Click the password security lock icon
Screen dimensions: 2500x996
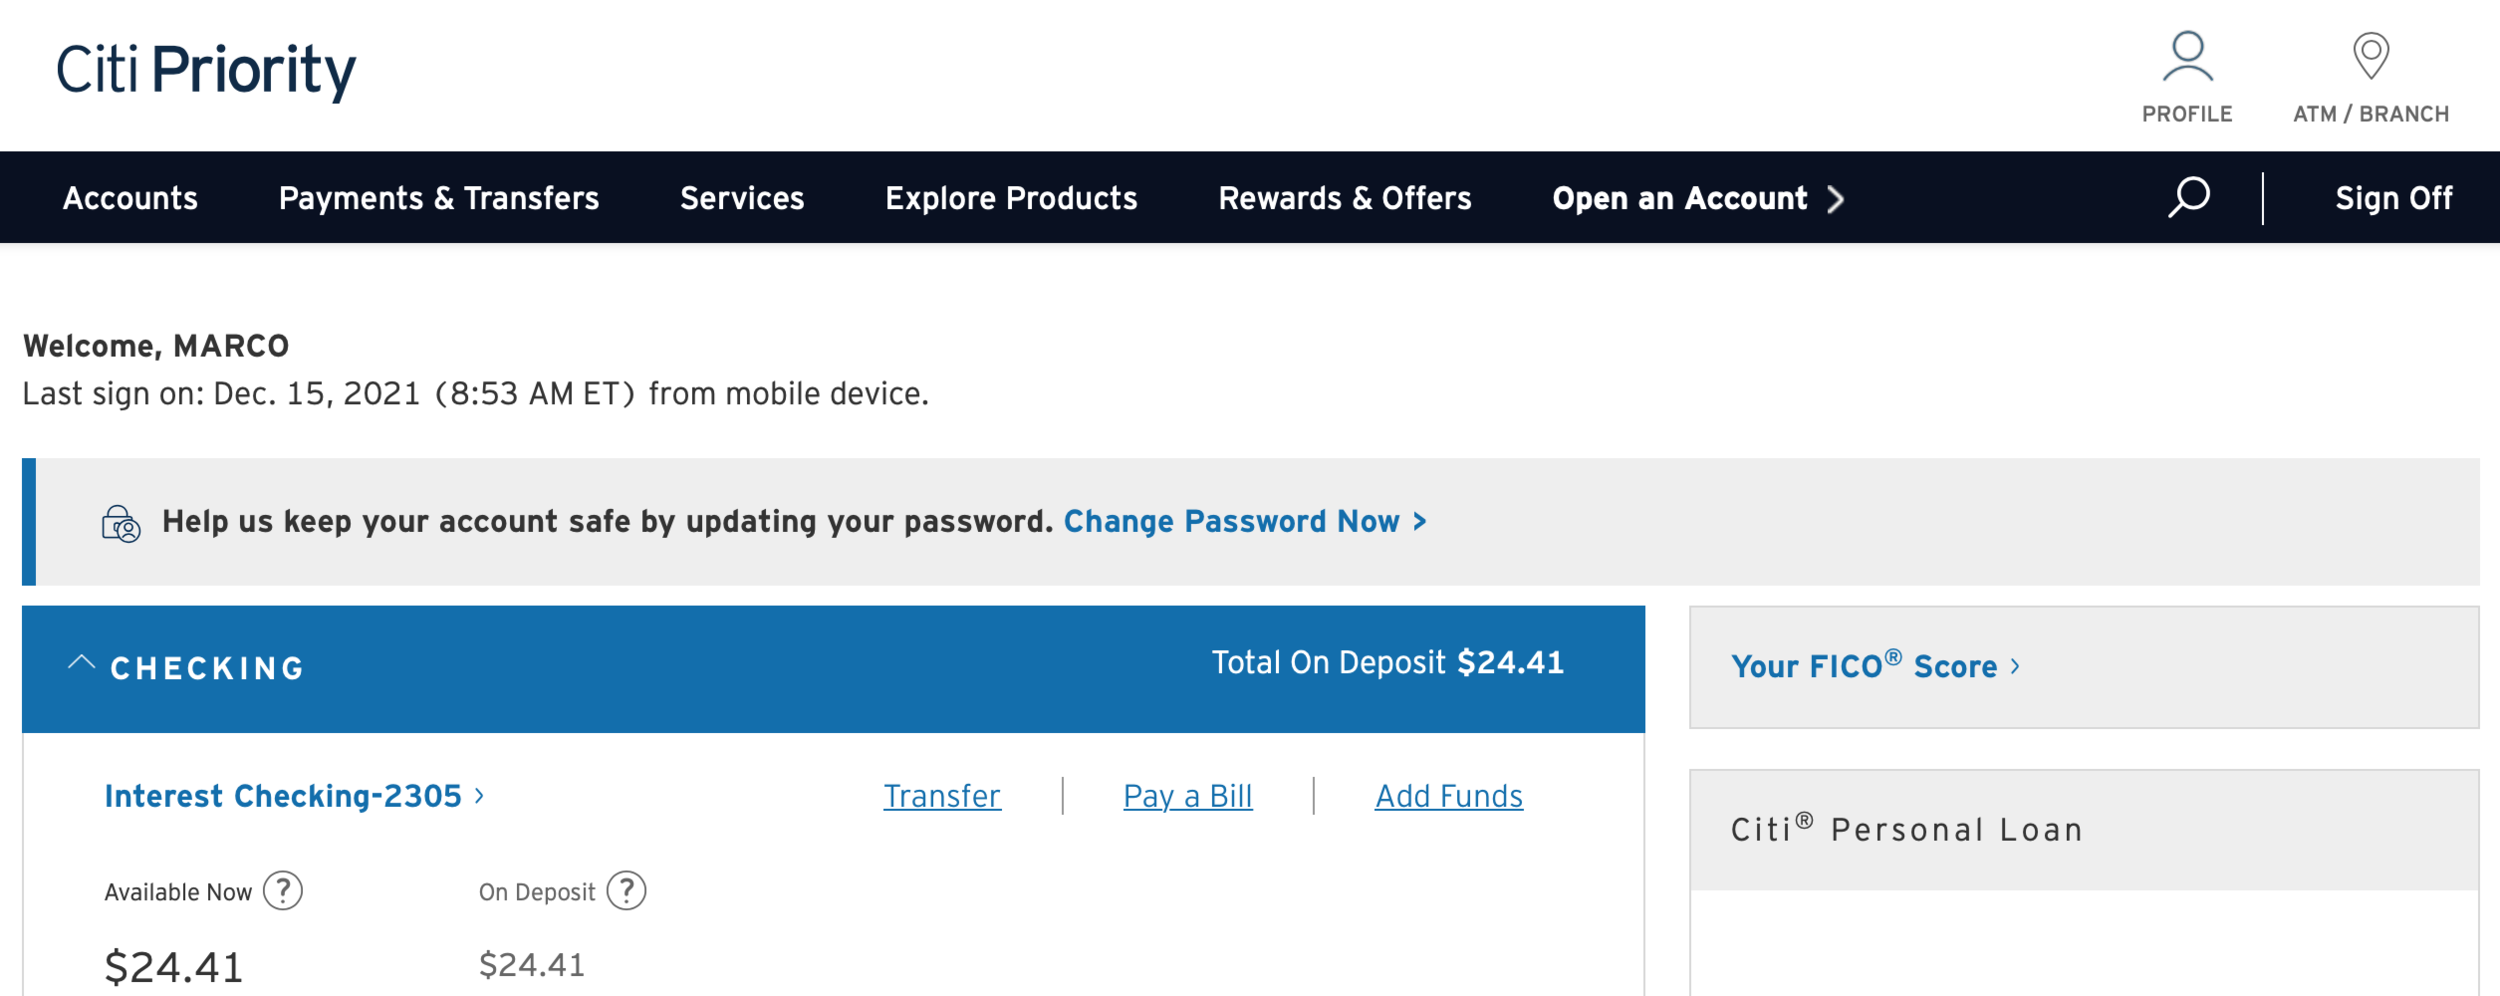[x=121, y=523]
